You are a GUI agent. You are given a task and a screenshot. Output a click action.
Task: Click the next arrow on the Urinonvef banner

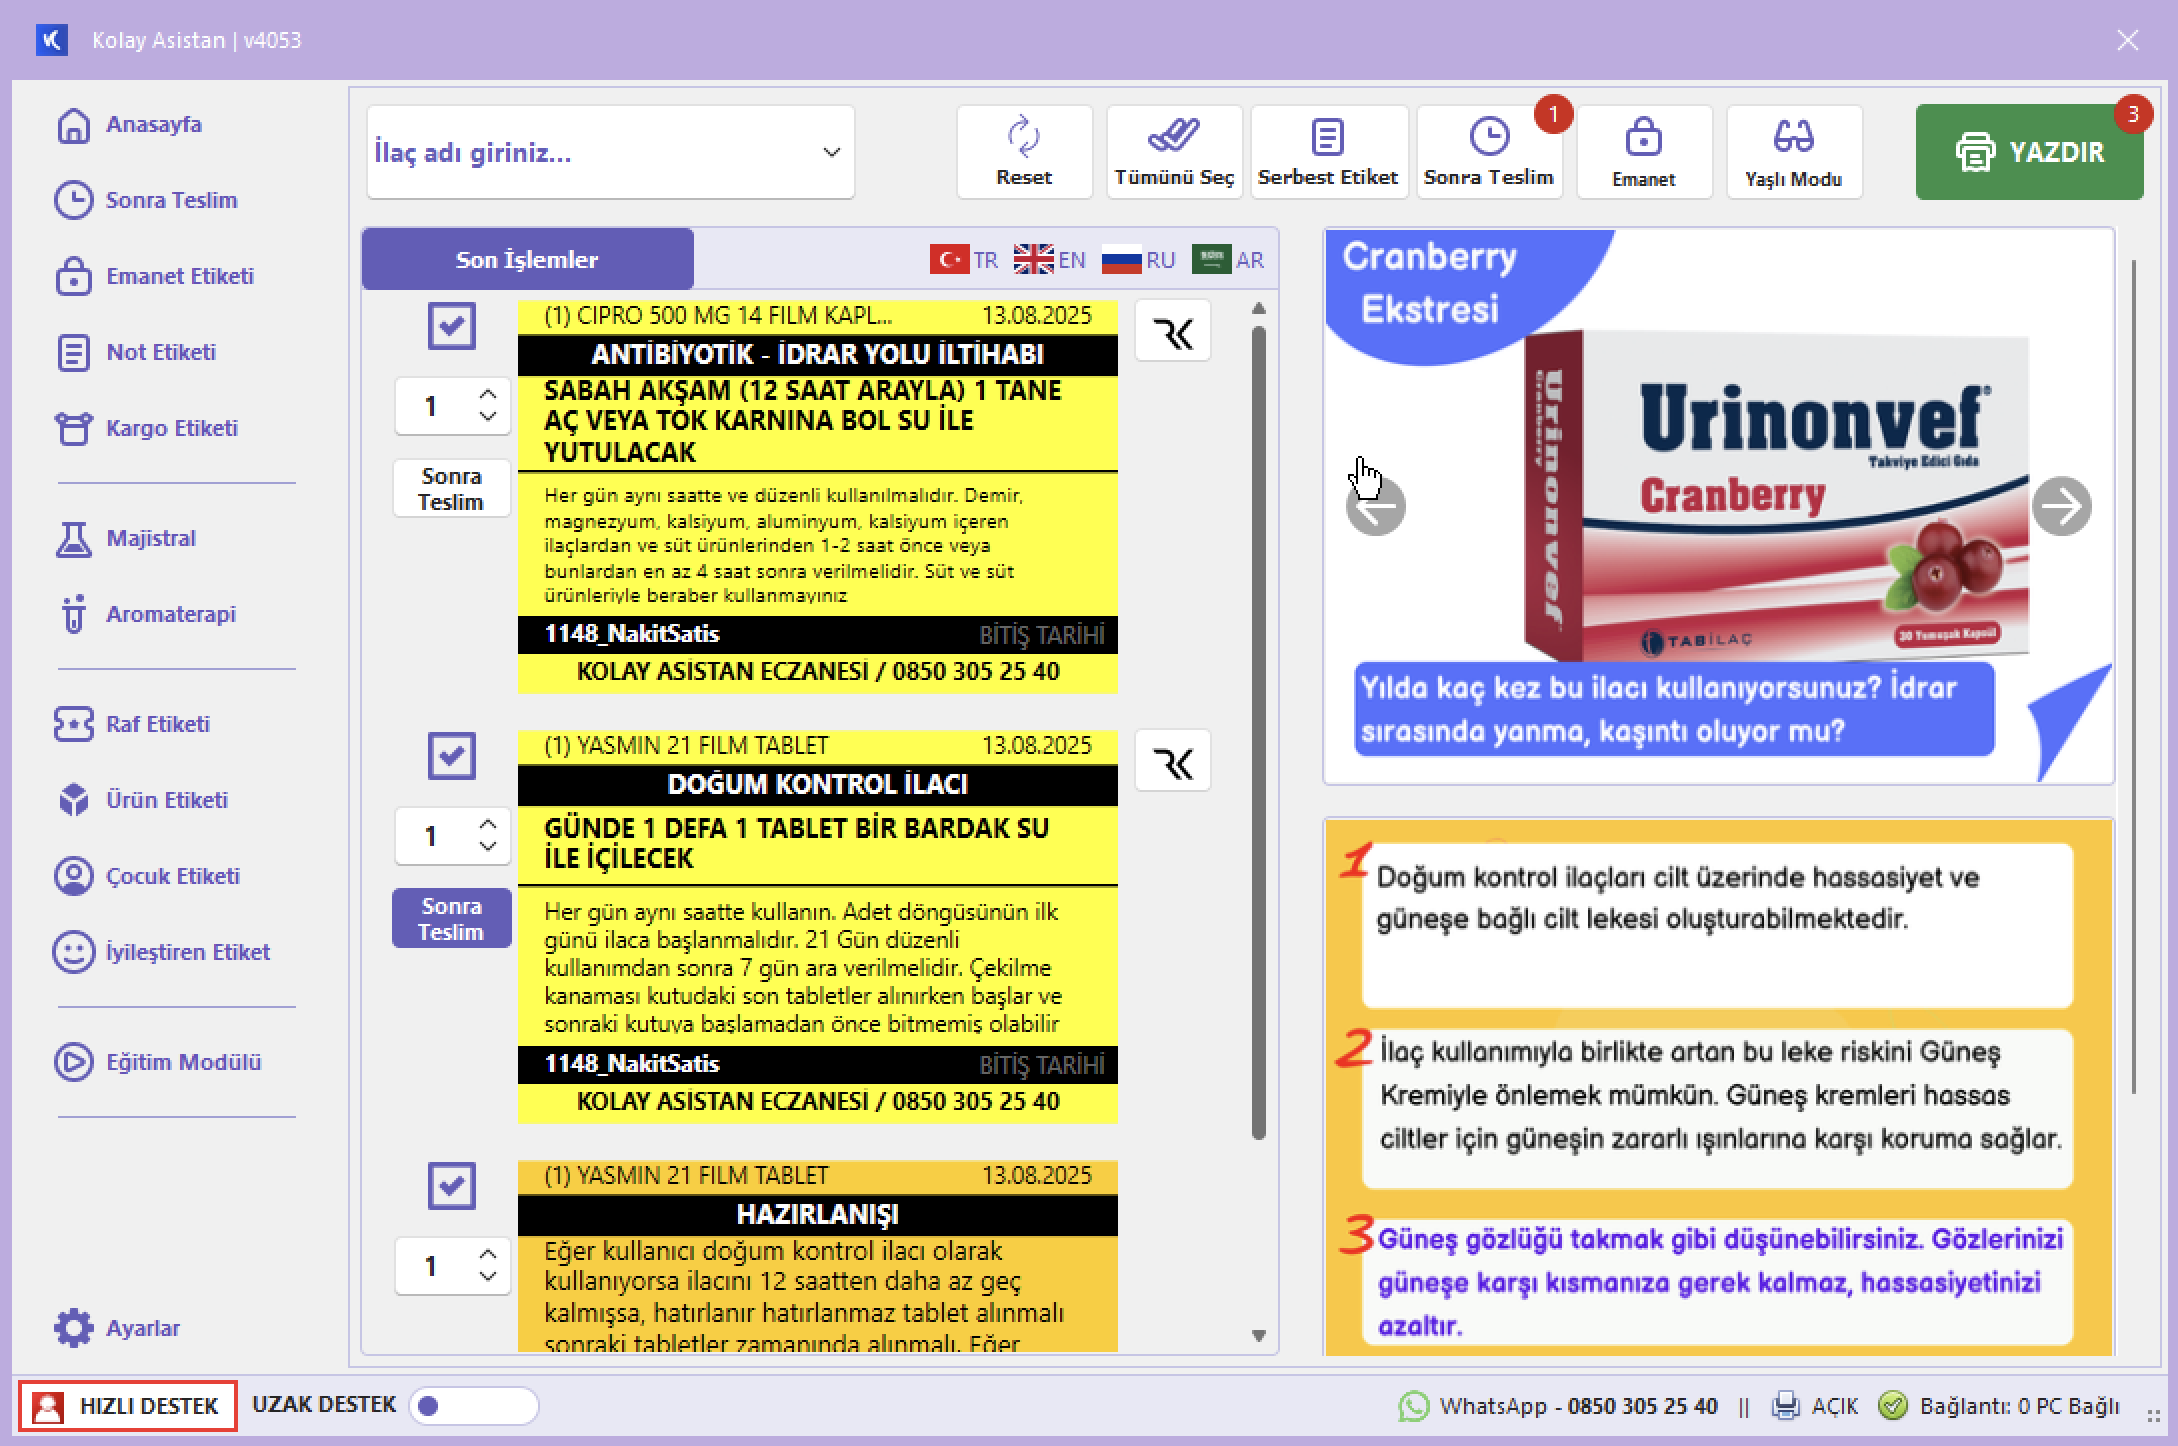2062,507
